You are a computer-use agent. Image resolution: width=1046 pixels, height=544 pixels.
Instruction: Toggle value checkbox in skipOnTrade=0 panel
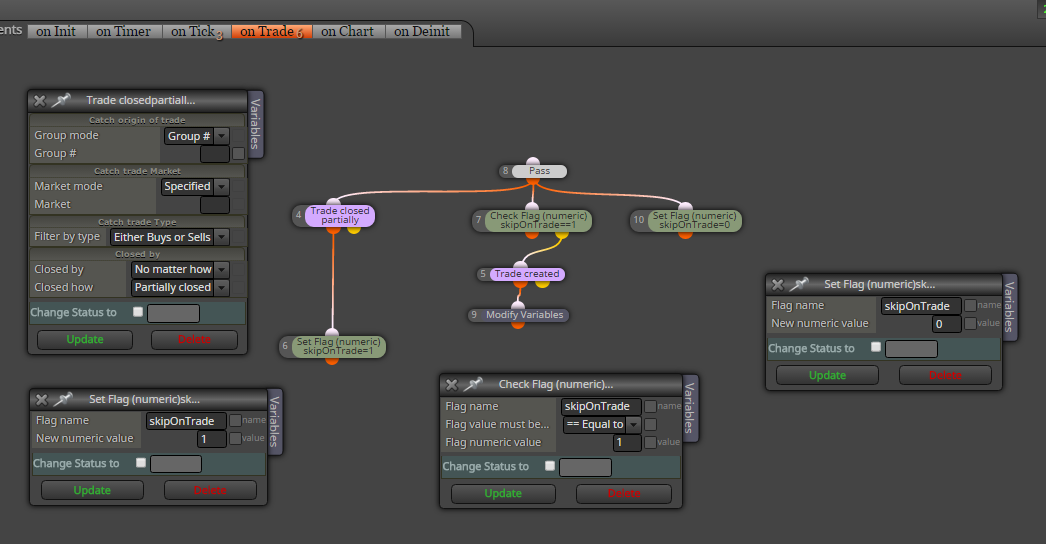pyautogui.click(x=971, y=323)
